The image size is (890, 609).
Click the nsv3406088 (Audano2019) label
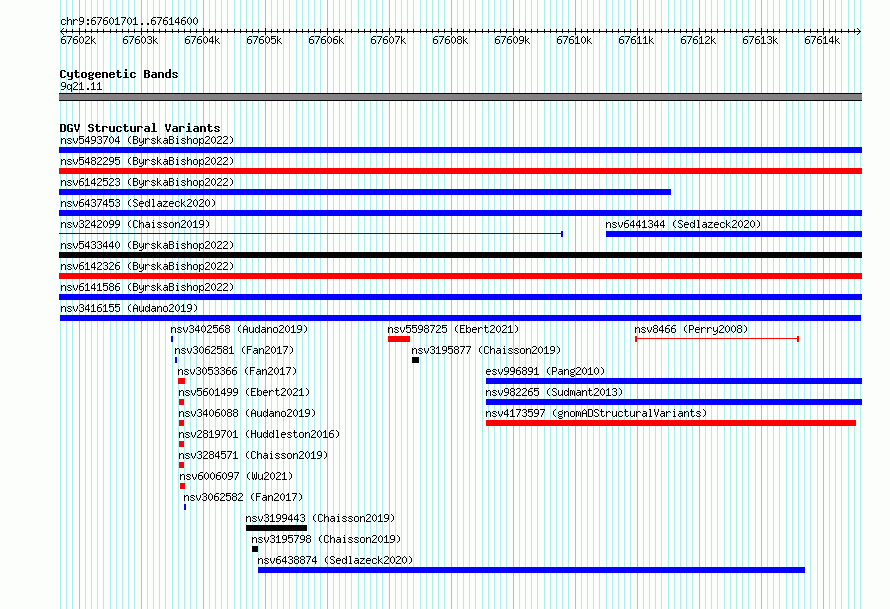point(247,413)
